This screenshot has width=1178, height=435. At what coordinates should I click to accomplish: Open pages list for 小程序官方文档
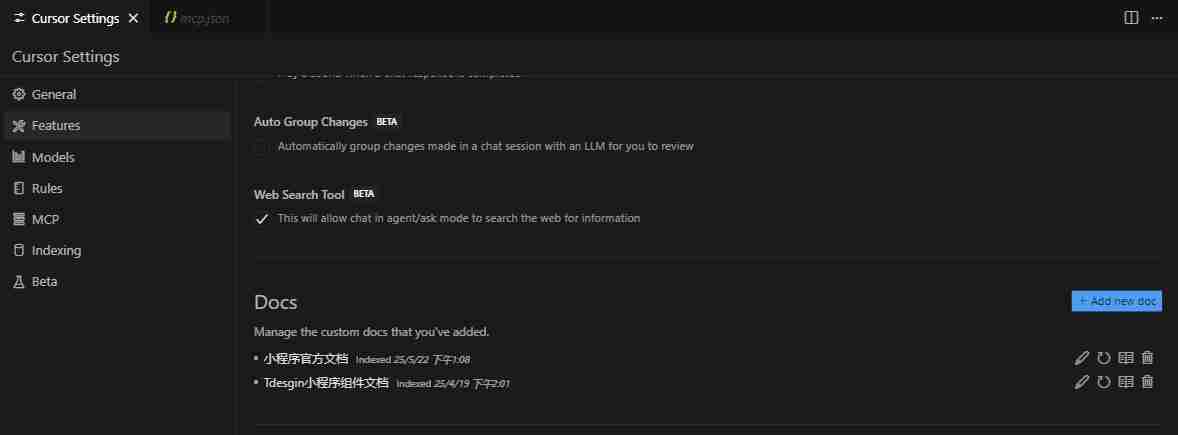pos(1125,358)
